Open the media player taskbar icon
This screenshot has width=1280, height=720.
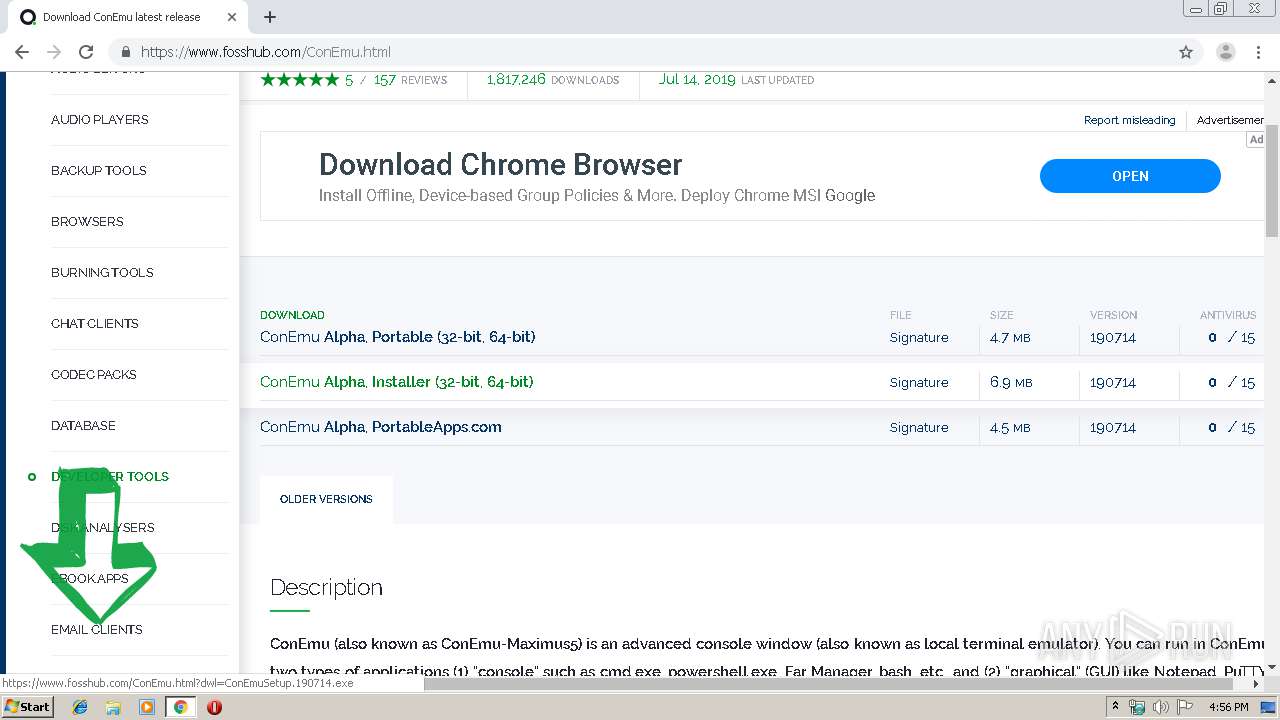[x=147, y=707]
